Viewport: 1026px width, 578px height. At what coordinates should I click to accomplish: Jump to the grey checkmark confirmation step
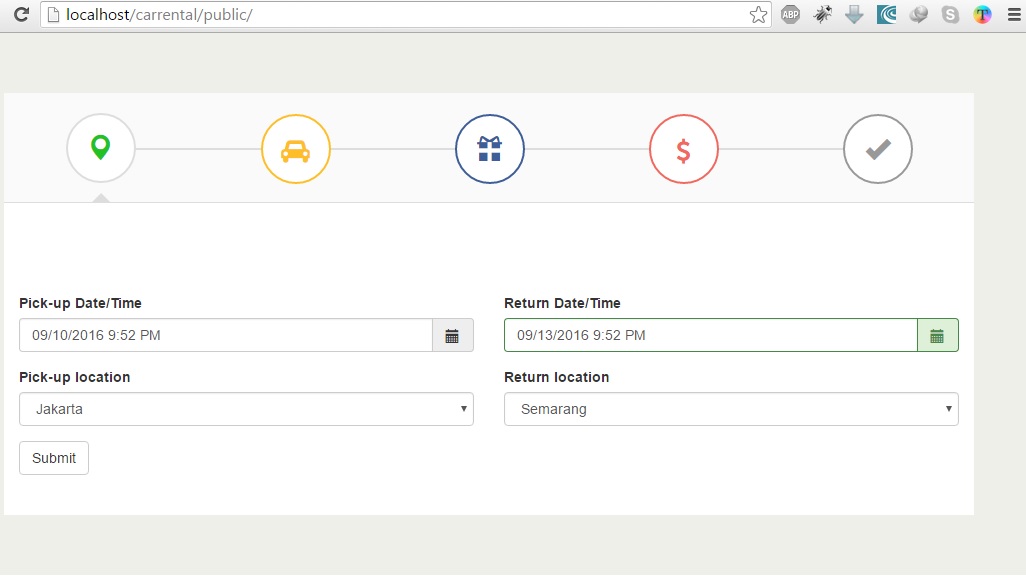pyautogui.click(x=877, y=149)
